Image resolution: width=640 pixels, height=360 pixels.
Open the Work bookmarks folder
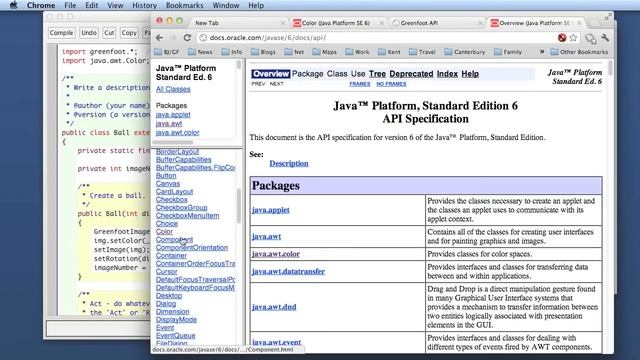click(x=357, y=52)
